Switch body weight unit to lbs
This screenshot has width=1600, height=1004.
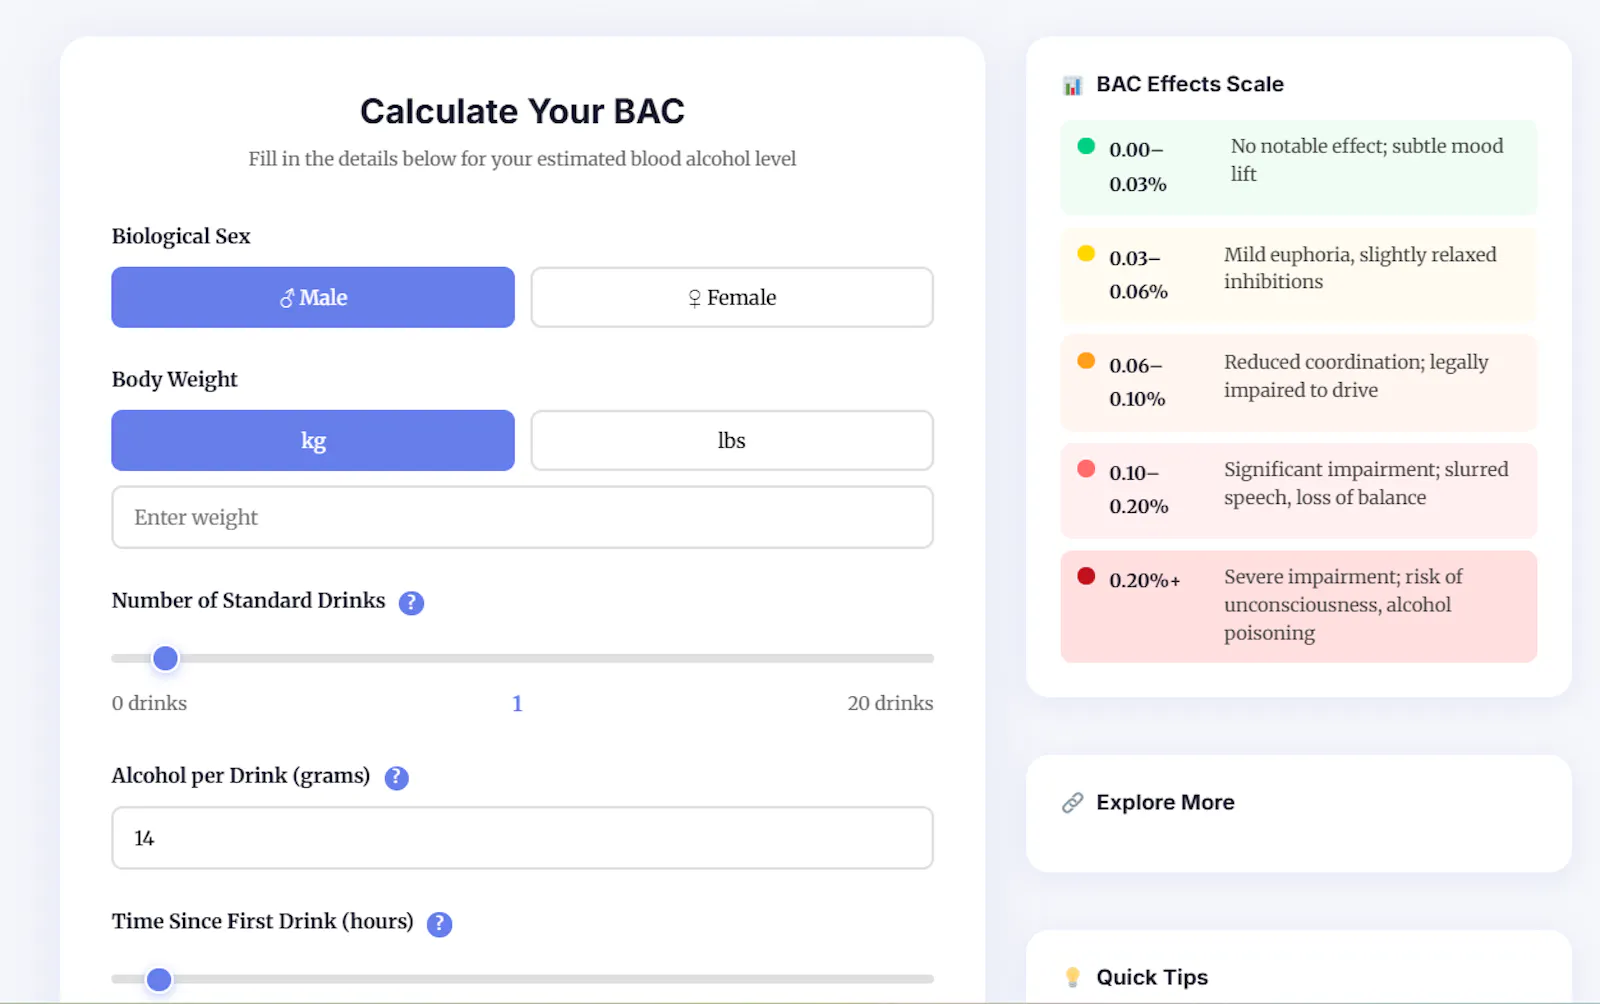coord(732,440)
